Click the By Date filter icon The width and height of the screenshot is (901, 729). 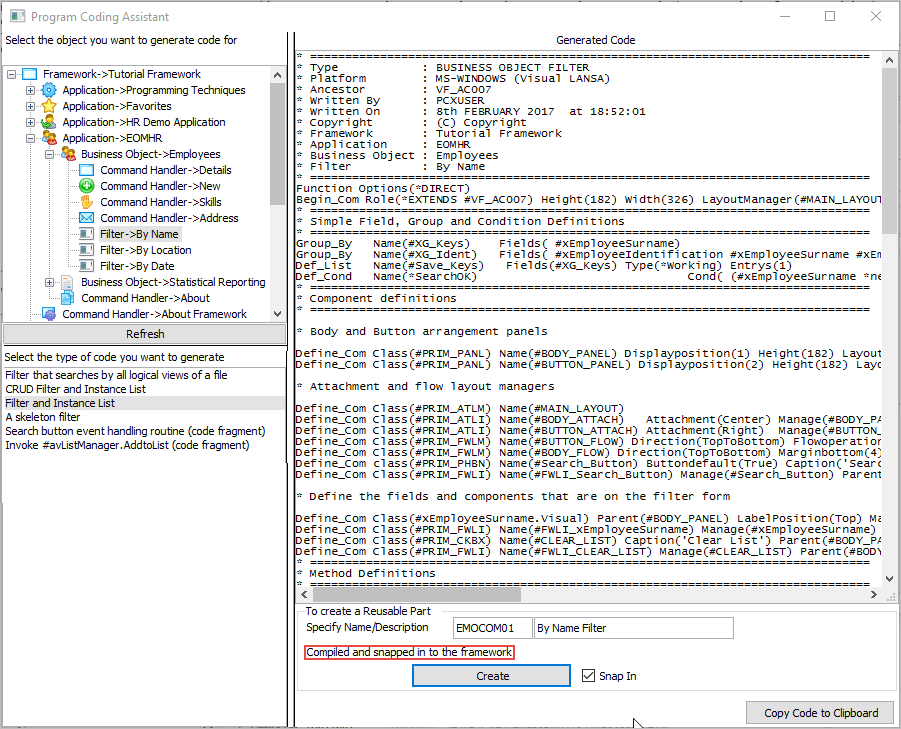[x=86, y=266]
